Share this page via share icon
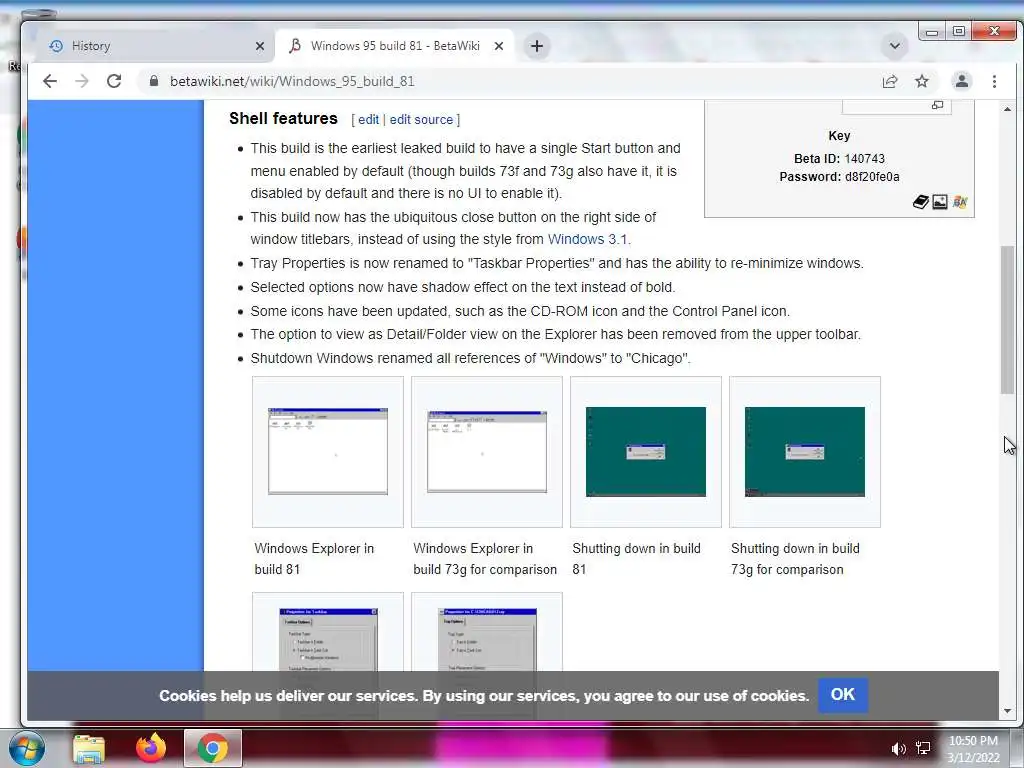 coord(889,81)
